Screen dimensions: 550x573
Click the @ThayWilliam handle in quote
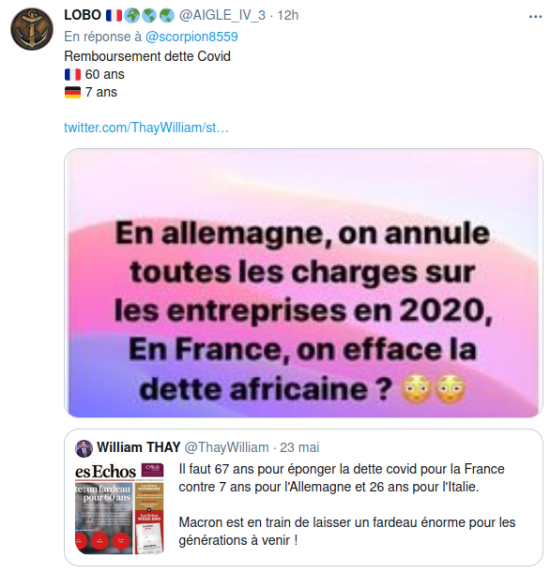(226, 447)
